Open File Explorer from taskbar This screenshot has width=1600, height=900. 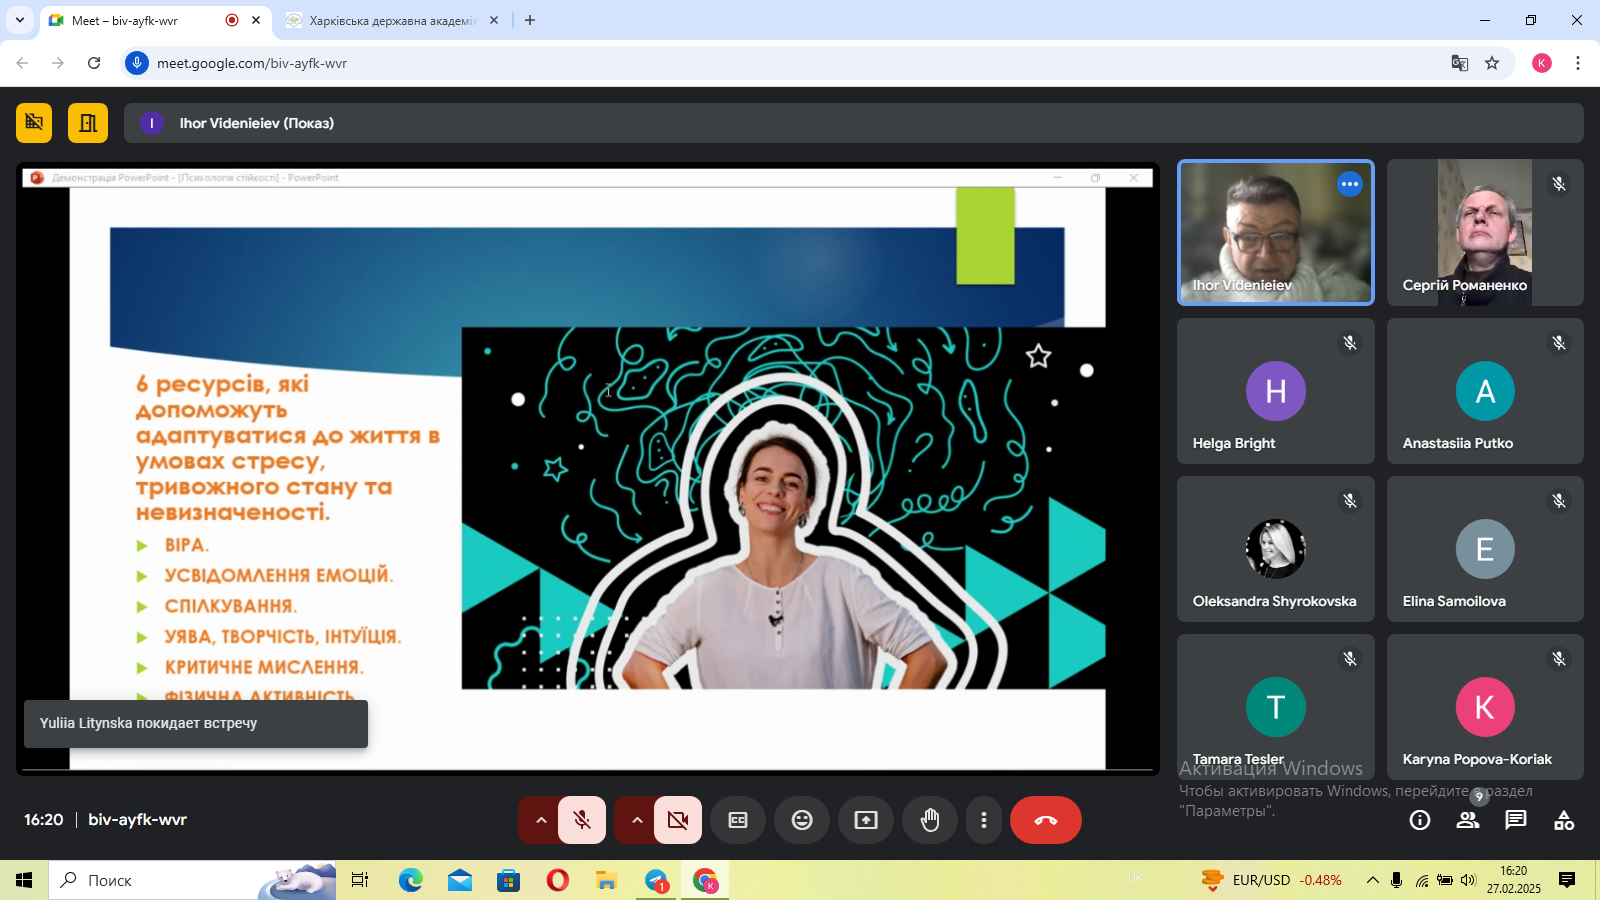(607, 880)
